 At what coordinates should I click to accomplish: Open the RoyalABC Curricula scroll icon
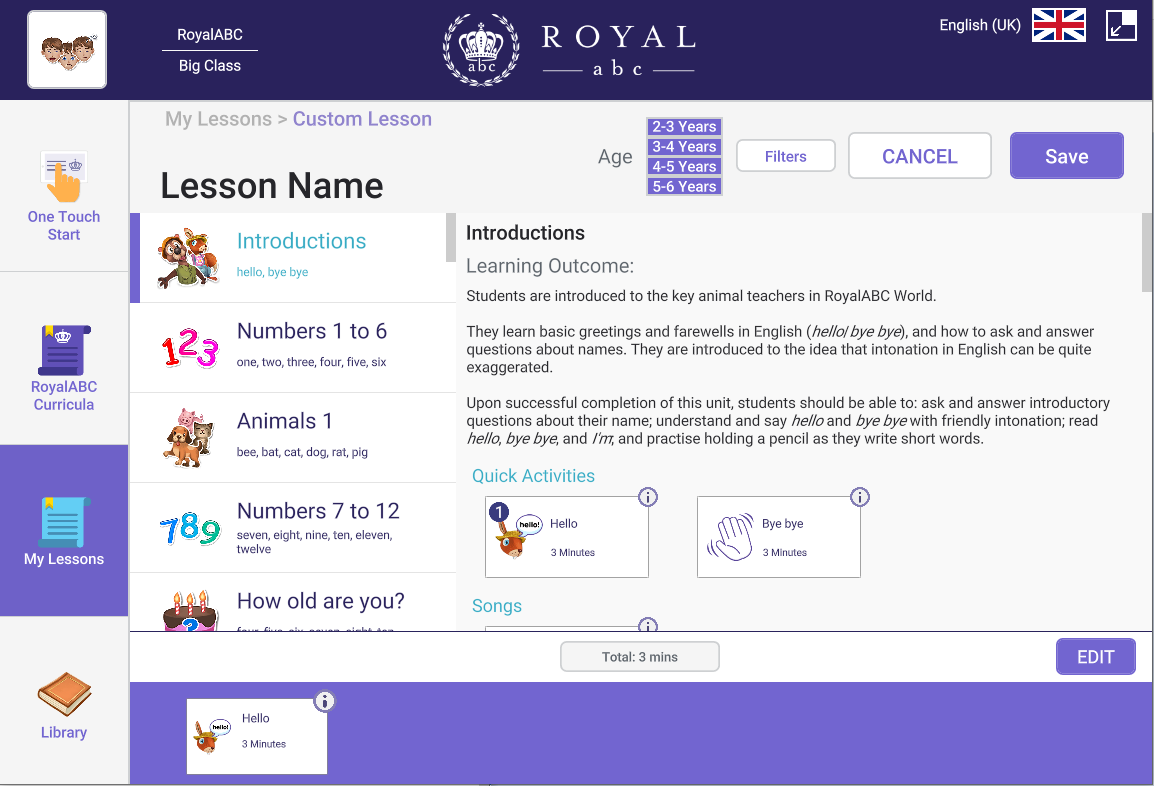[x=64, y=350]
